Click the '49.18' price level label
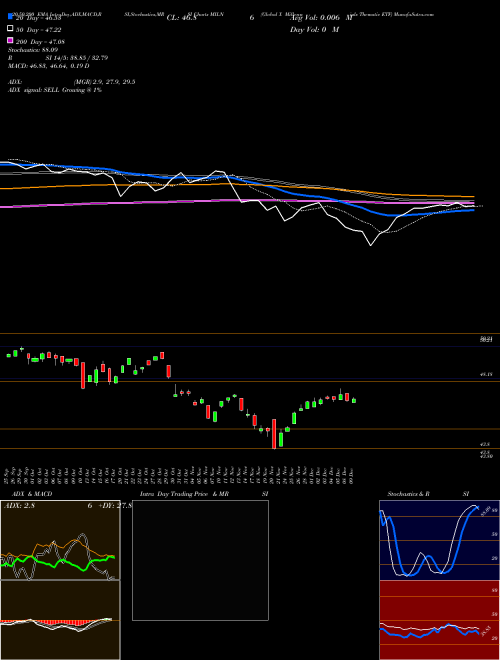Viewport: 500px width, 660px height. pos(486,374)
